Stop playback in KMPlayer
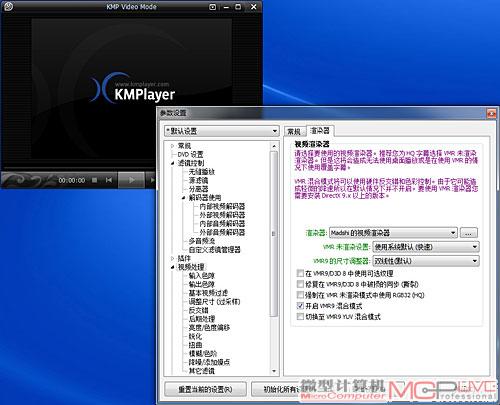This screenshot has height=405, width=500. [95, 180]
